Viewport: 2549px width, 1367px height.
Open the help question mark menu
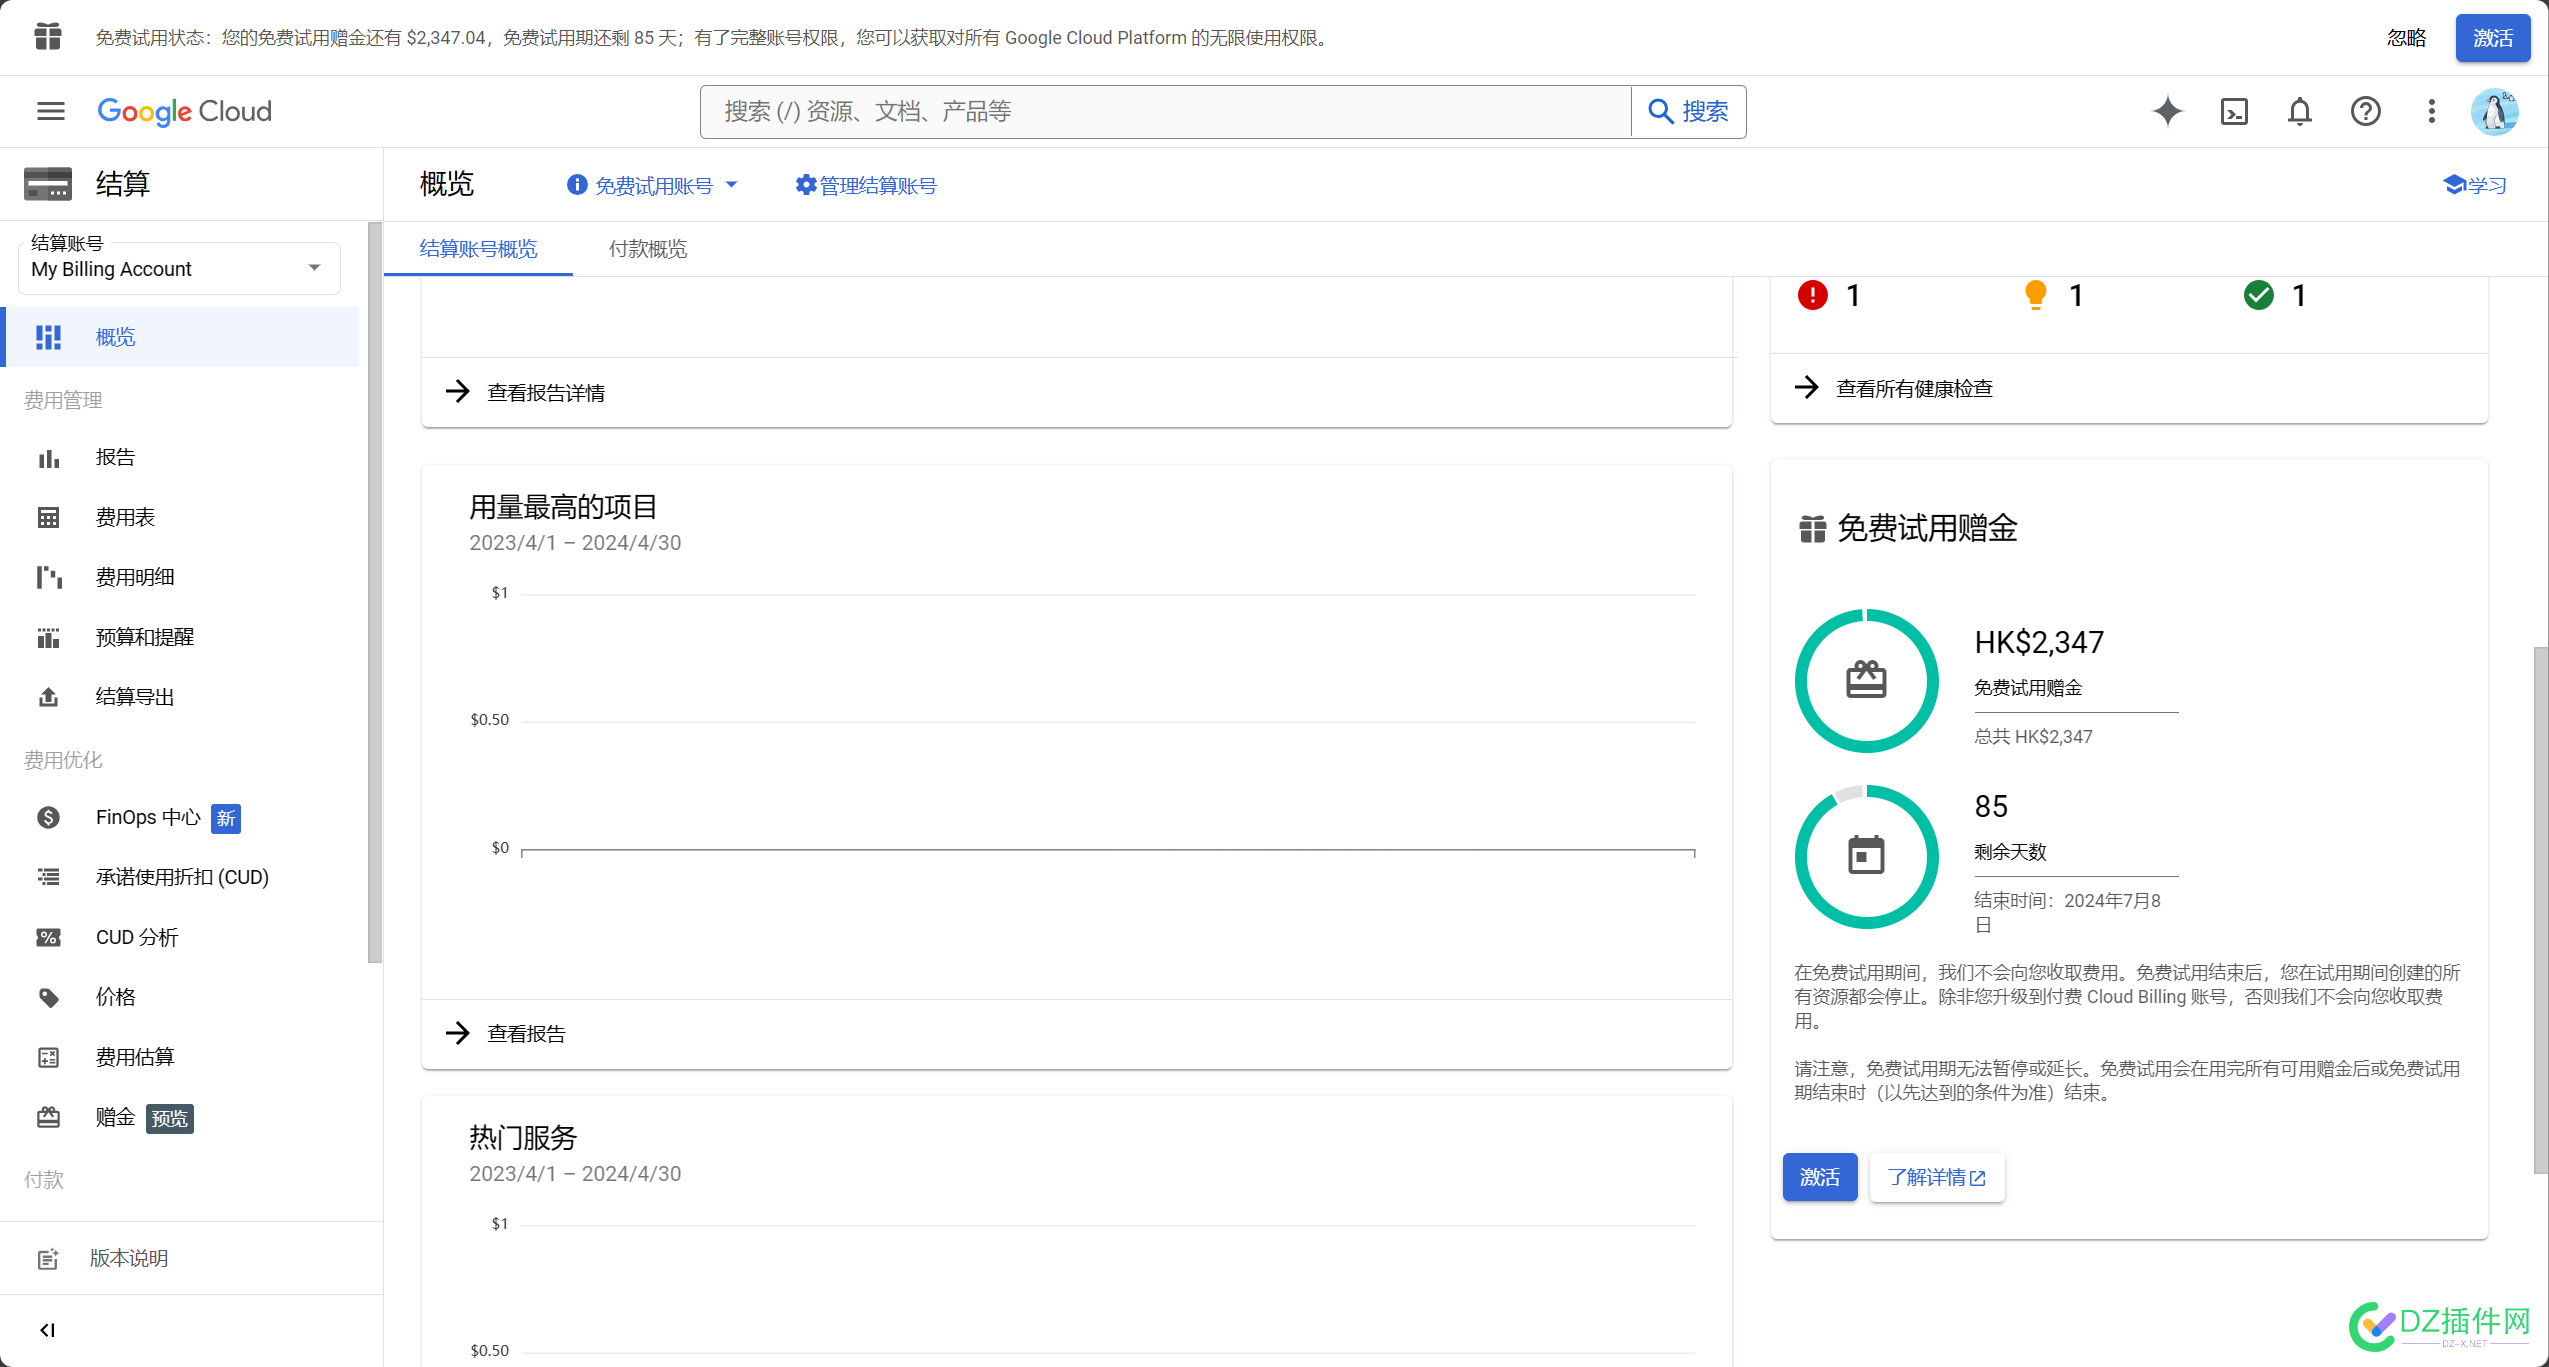[x=2365, y=111]
